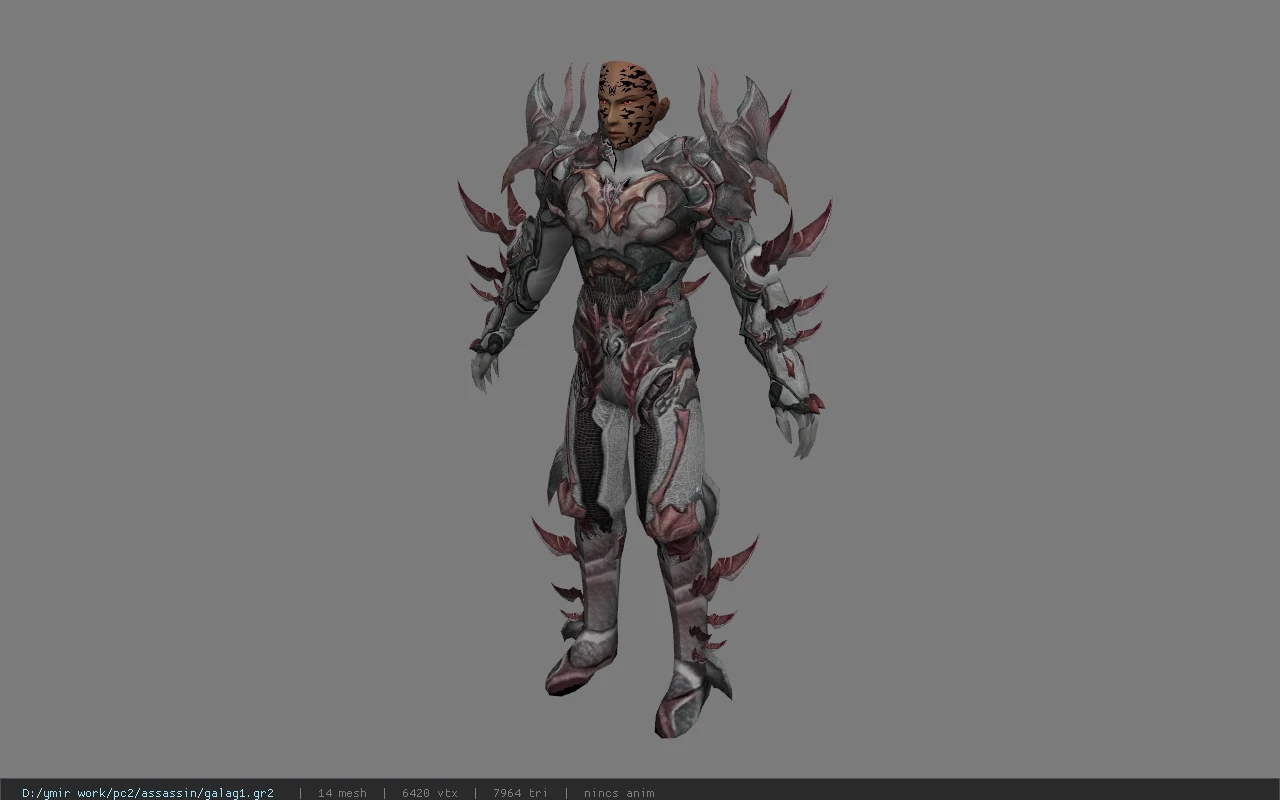Click the "7964 tri" triangle count

coord(520,793)
